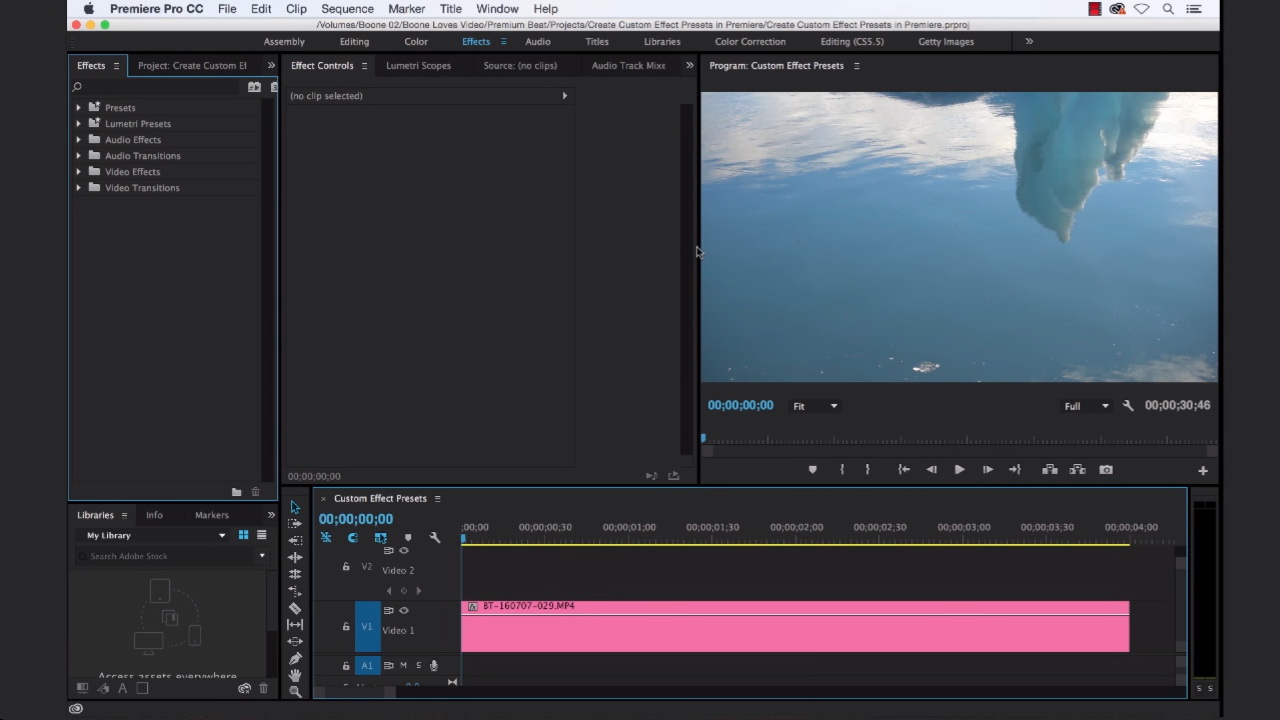Image resolution: width=1280 pixels, height=720 pixels.
Task: Open Program Monitor wrench settings
Action: pos(1128,406)
